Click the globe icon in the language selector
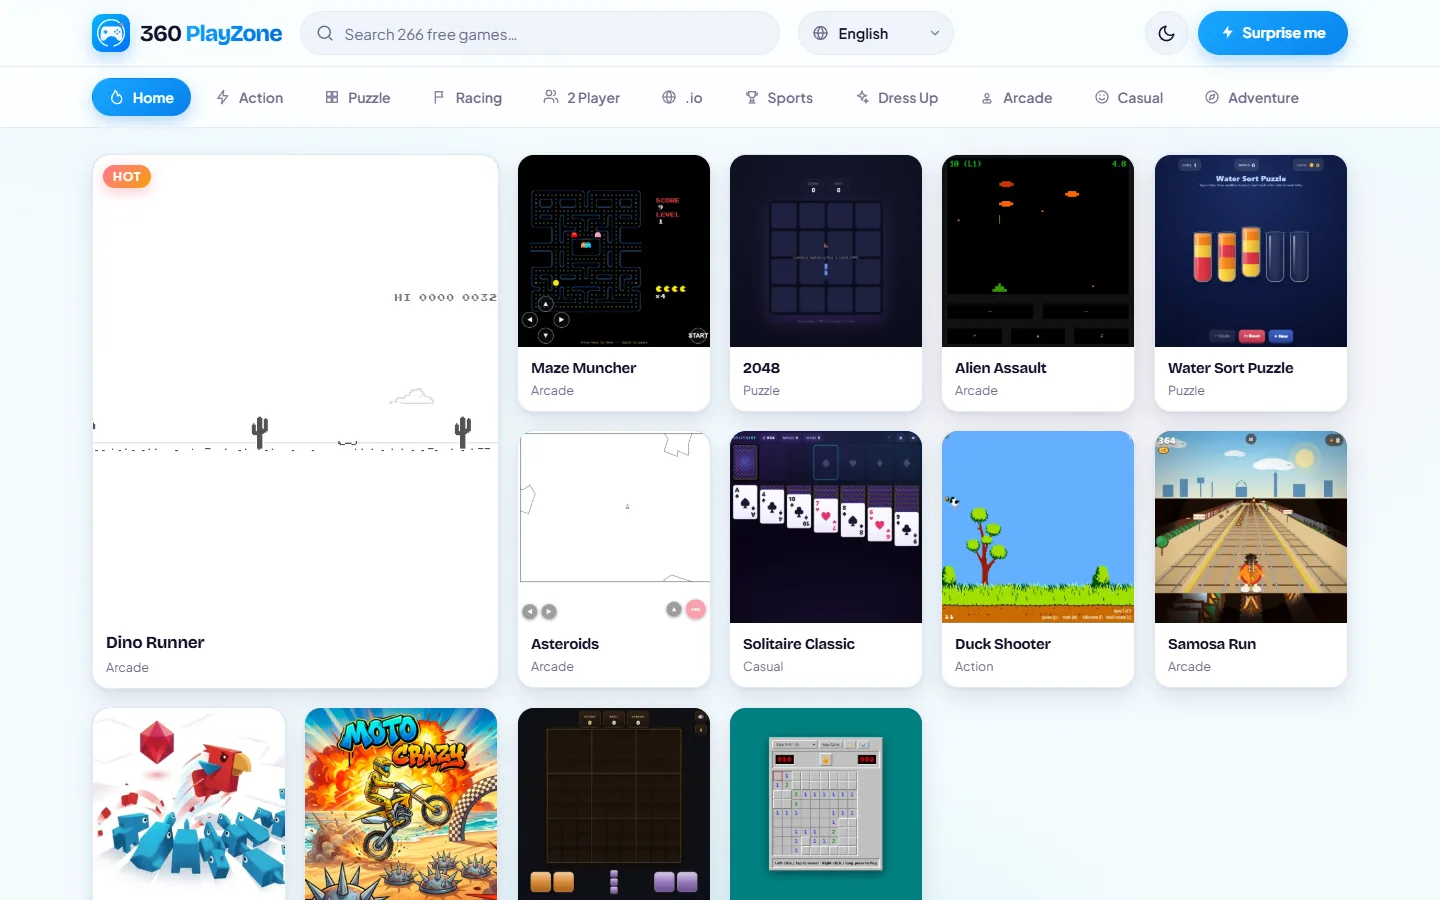The image size is (1440, 900). [821, 33]
